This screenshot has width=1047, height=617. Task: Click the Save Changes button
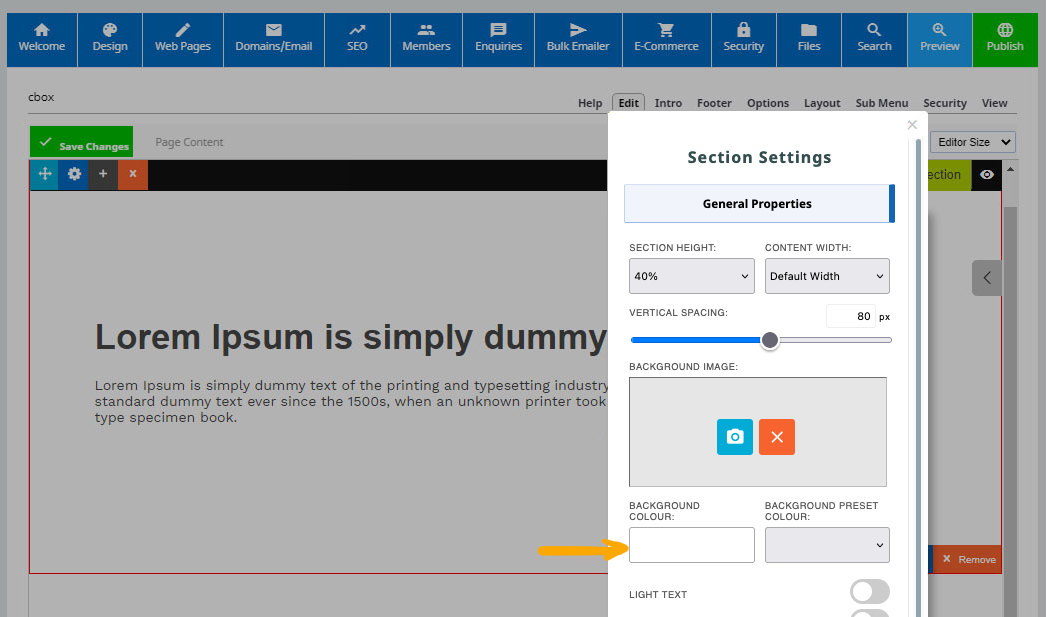(82, 144)
